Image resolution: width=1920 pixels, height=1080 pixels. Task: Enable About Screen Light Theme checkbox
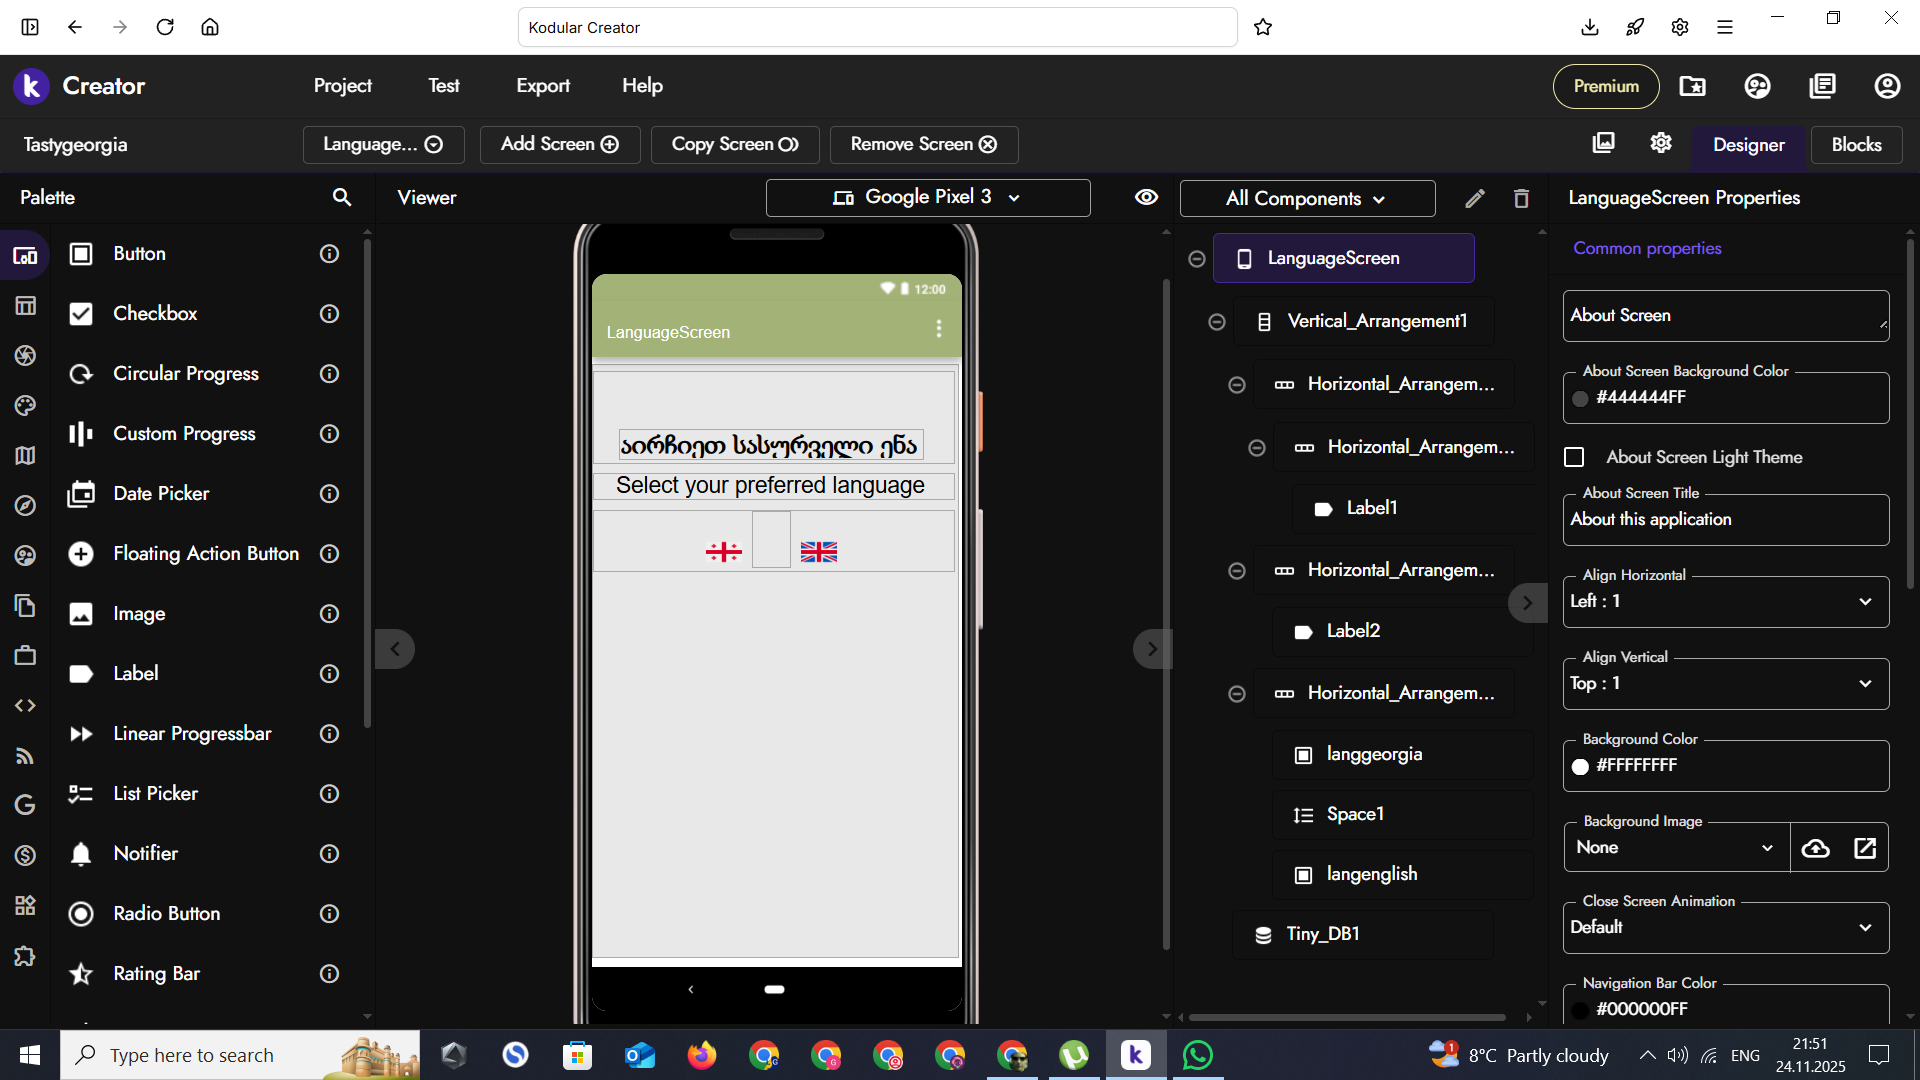pos(1574,457)
